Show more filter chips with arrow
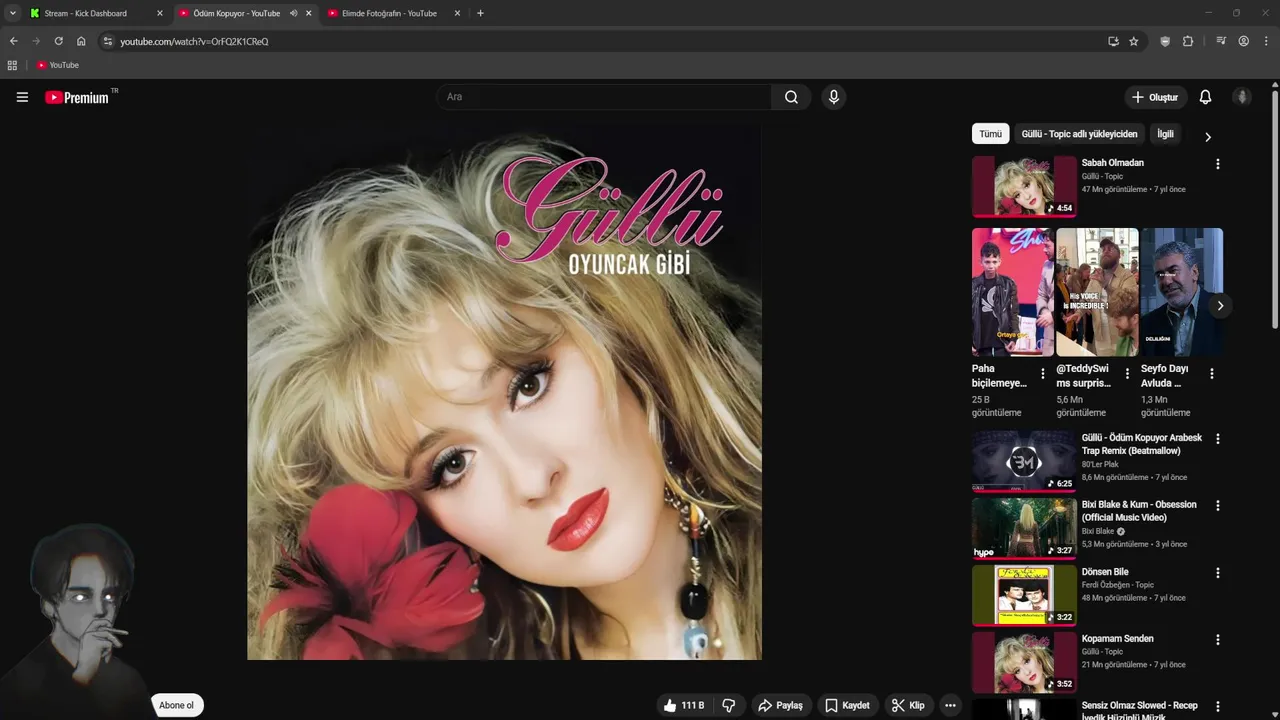Viewport: 1280px width, 720px height. [x=1207, y=137]
